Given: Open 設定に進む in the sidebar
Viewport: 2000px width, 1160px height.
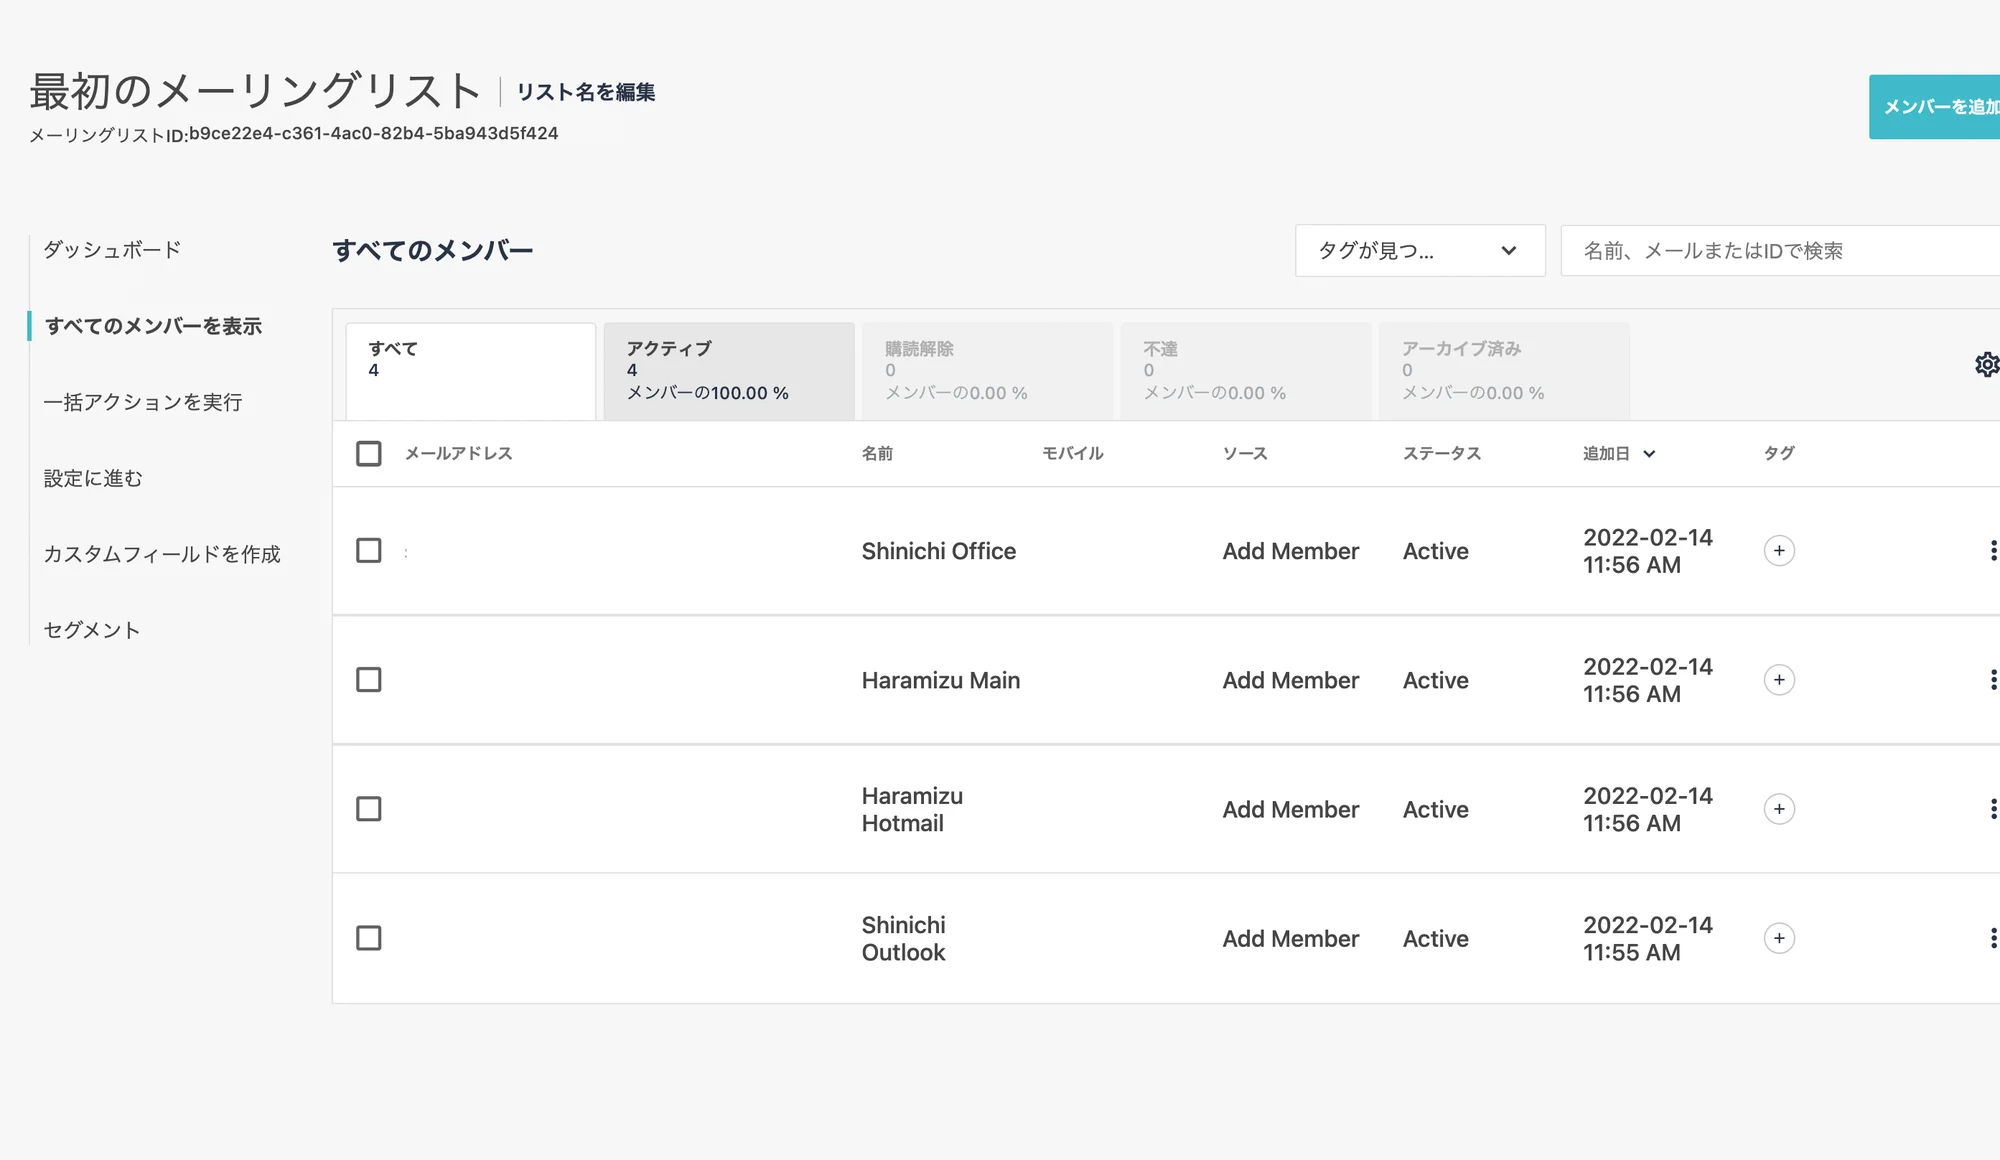Looking at the screenshot, I should (x=93, y=478).
